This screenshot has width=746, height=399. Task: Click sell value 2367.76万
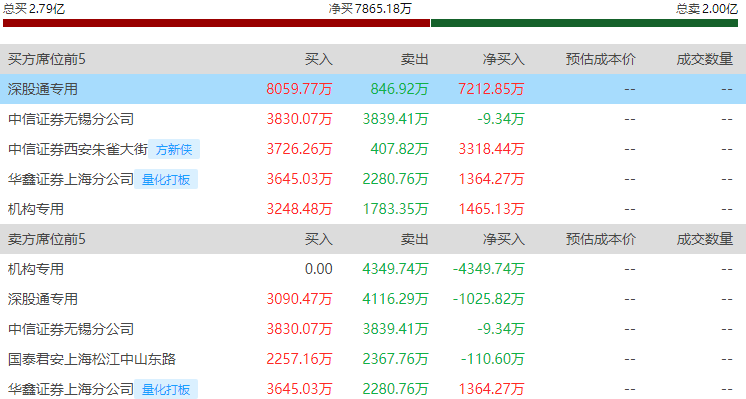(x=395, y=359)
